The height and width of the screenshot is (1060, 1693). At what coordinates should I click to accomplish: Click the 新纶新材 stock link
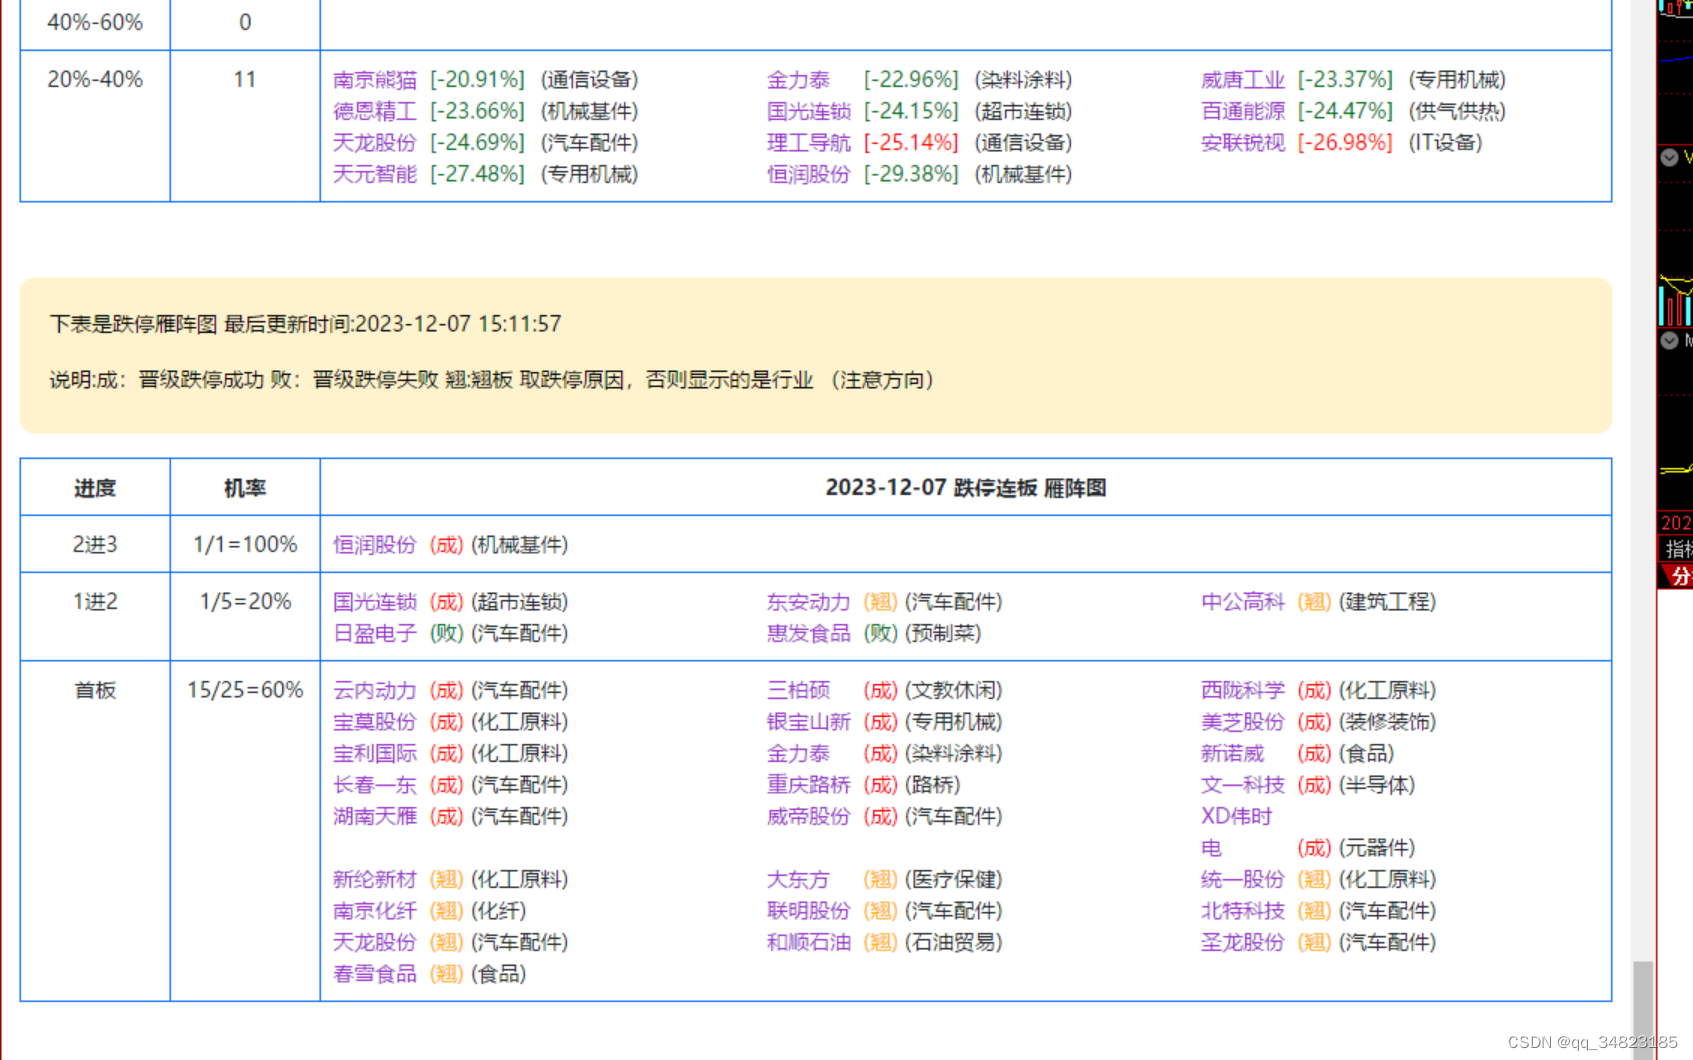pos(374,880)
